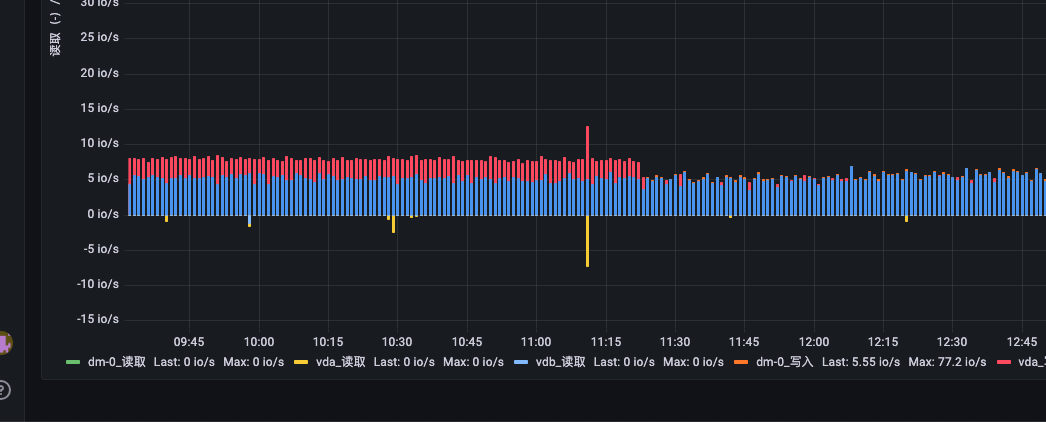Click the 25 io/s y-axis label

99,37
